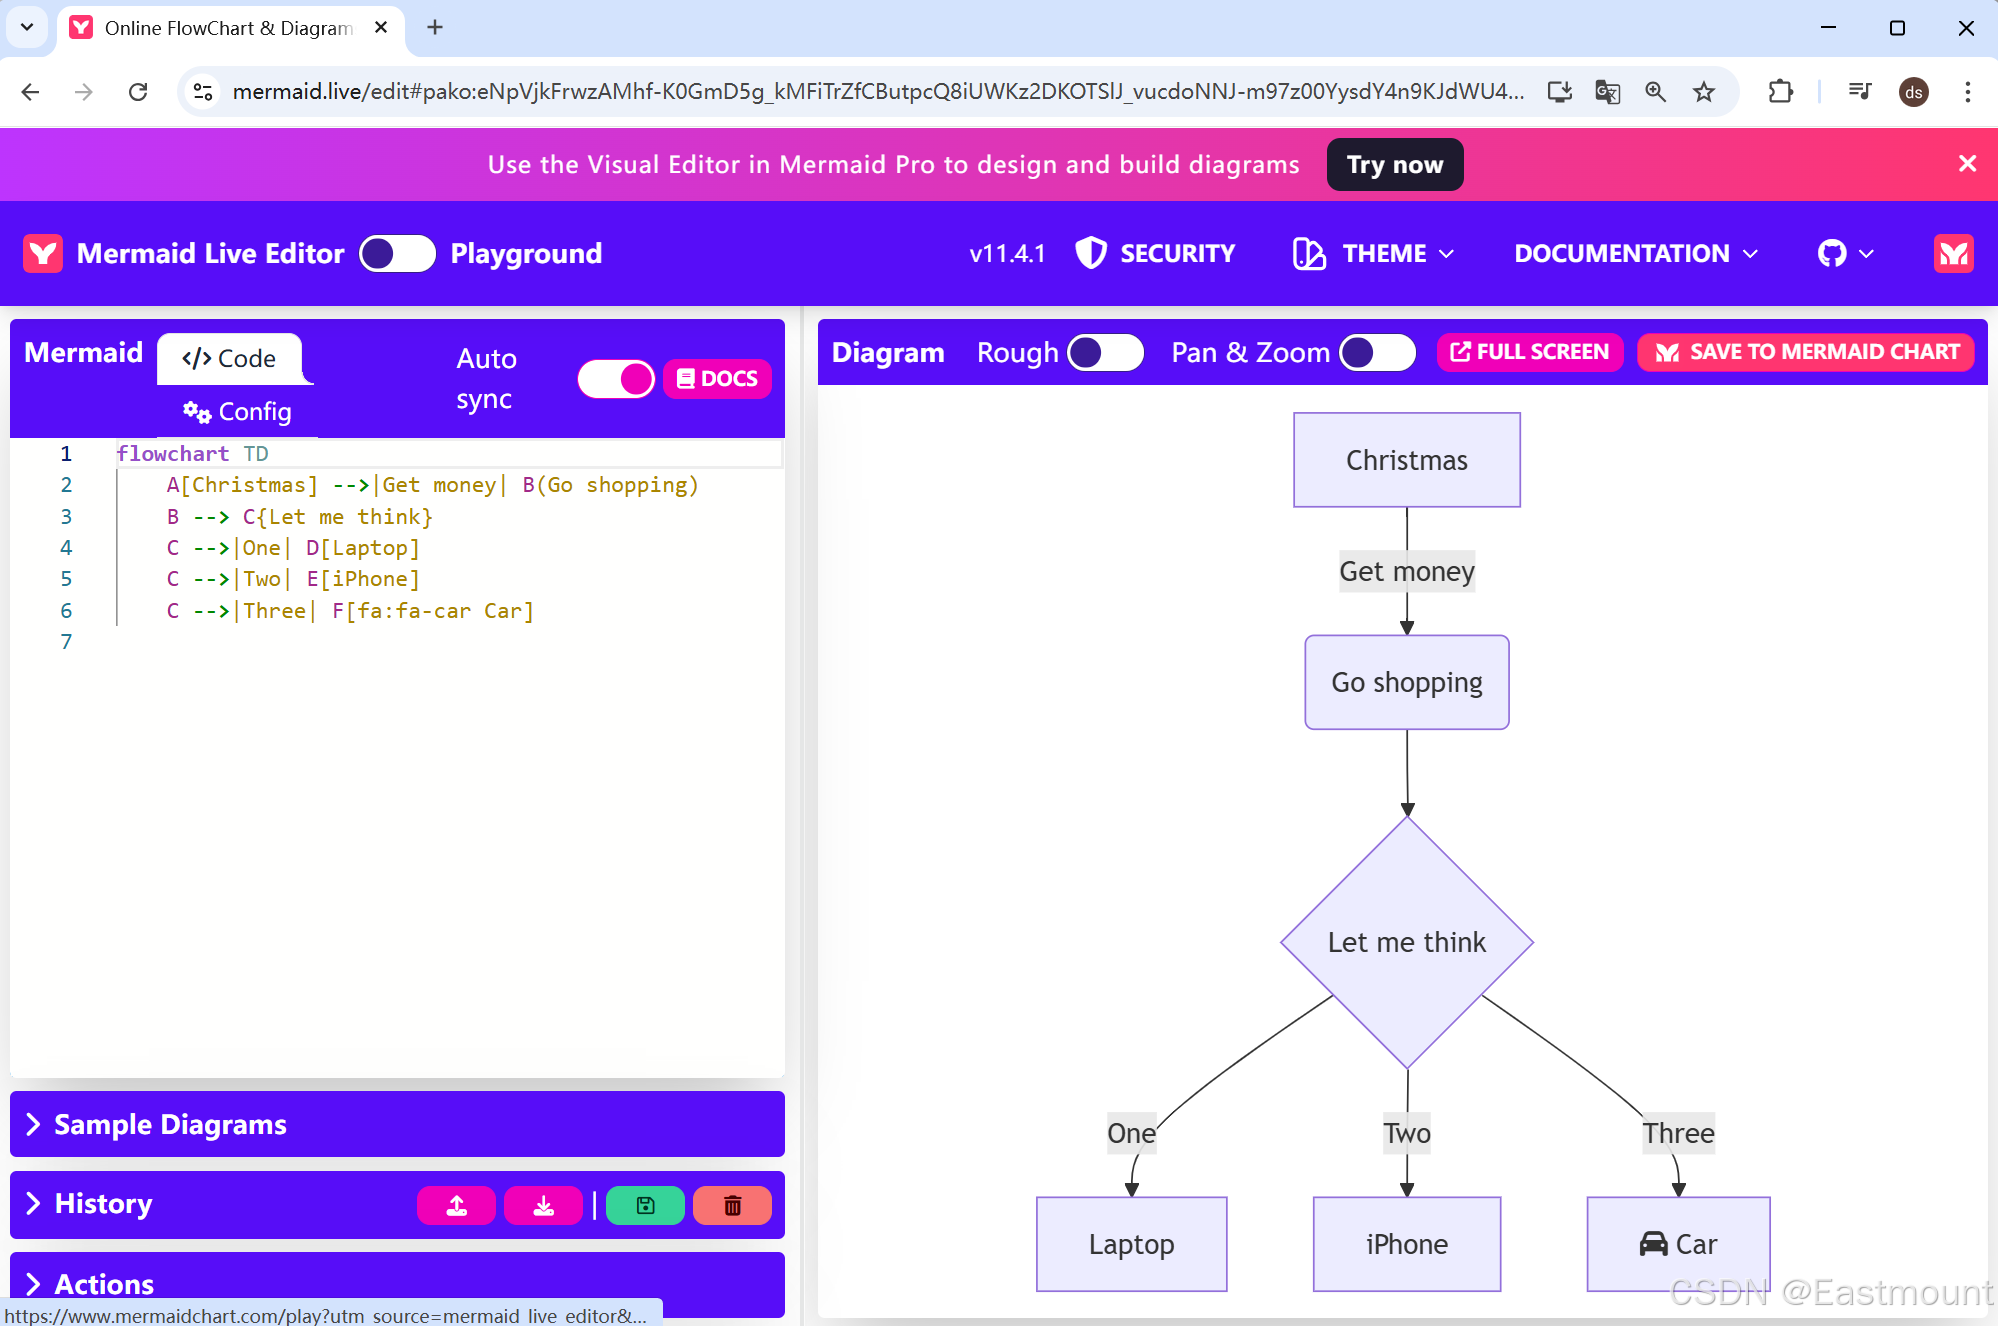This screenshot has height=1326, width=1998.
Task: Click the Security shield icon
Action: (1090, 253)
